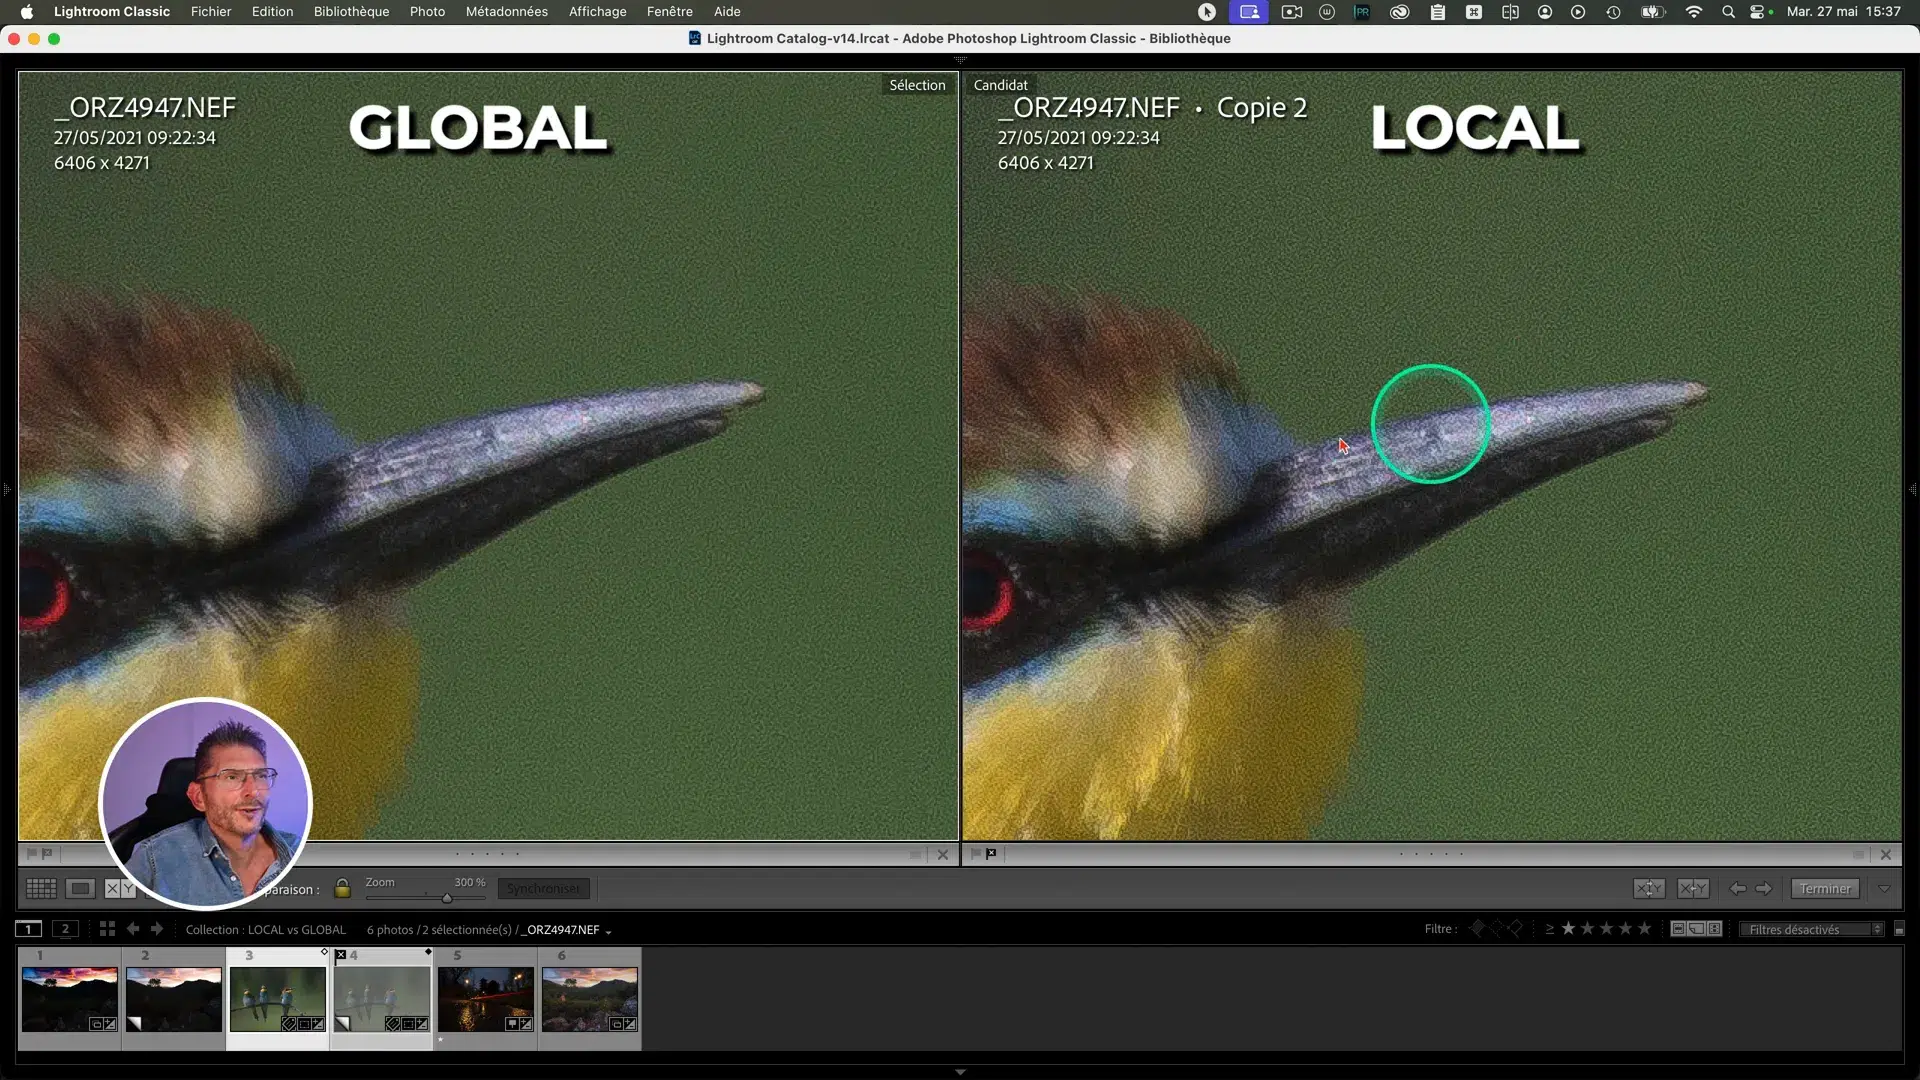Click the Terminer button

click(x=1825, y=888)
